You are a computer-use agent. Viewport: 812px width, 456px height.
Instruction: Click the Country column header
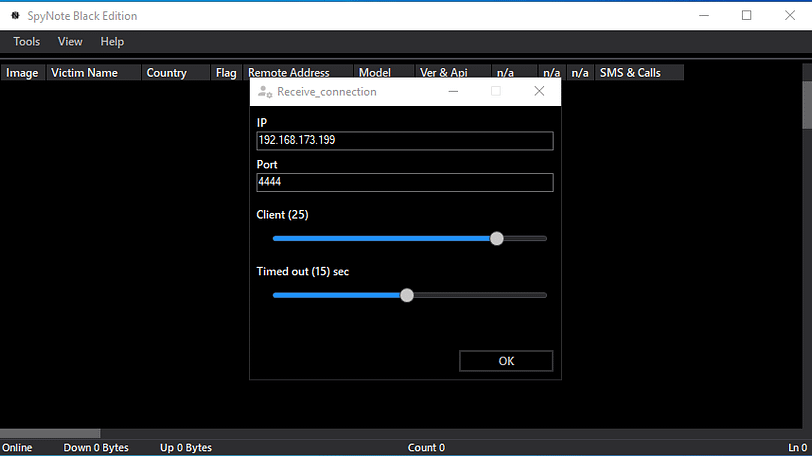pyautogui.click(x=176, y=72)
